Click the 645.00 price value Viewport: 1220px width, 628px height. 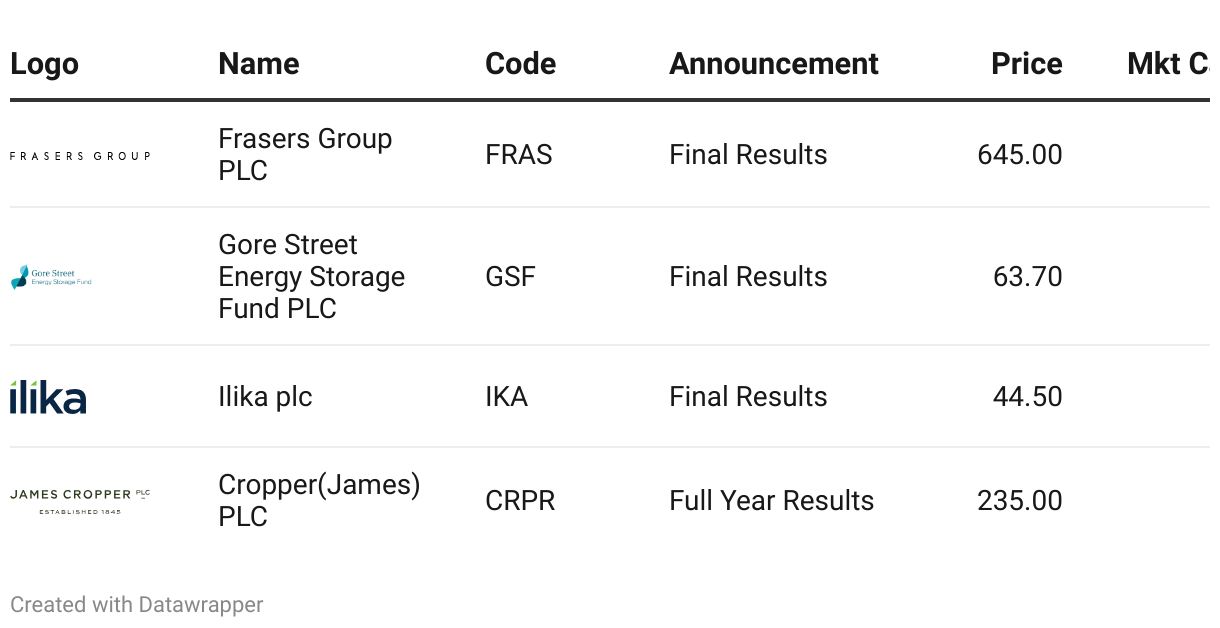tap(1020, 155)
